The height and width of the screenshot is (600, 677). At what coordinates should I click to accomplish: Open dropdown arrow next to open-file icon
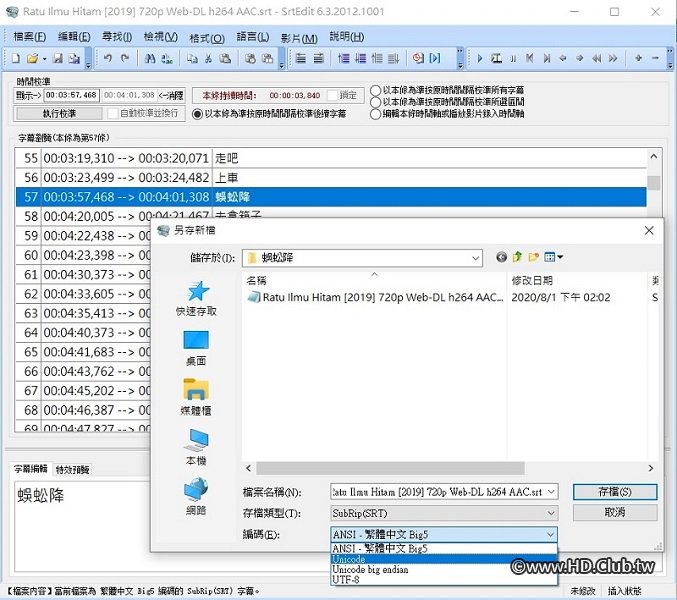(x=44, y=59)
